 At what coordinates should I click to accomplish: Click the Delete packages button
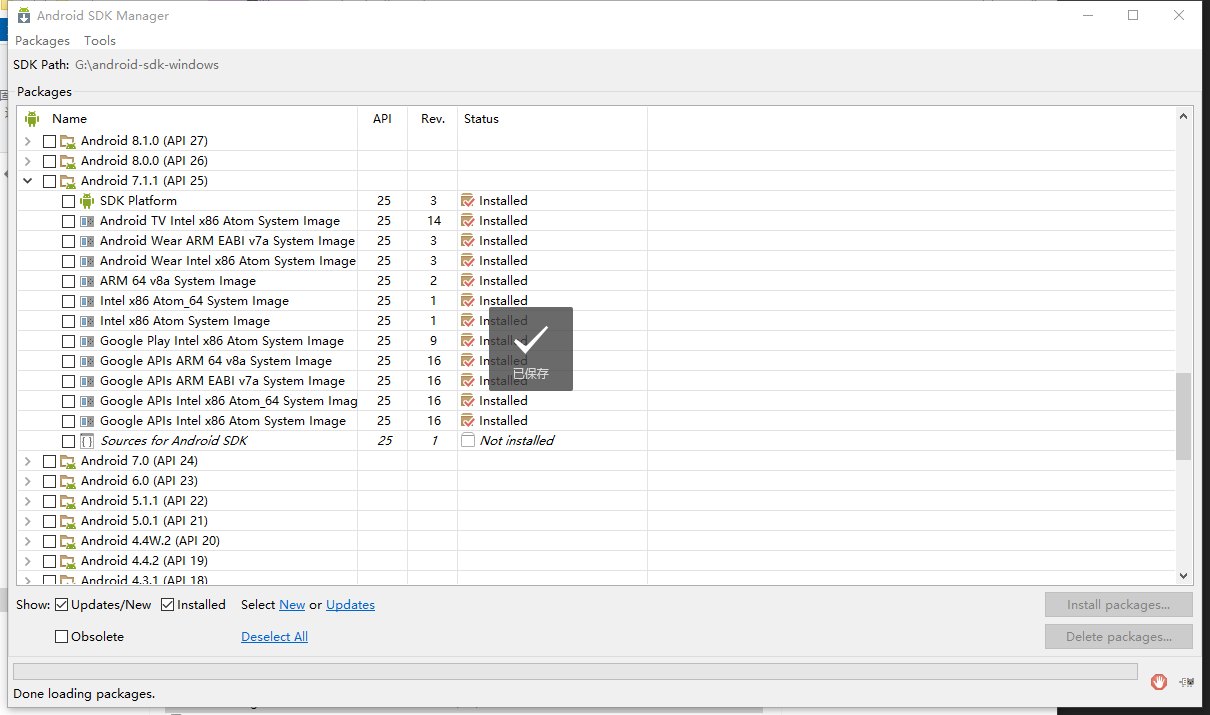point(1119,637)
